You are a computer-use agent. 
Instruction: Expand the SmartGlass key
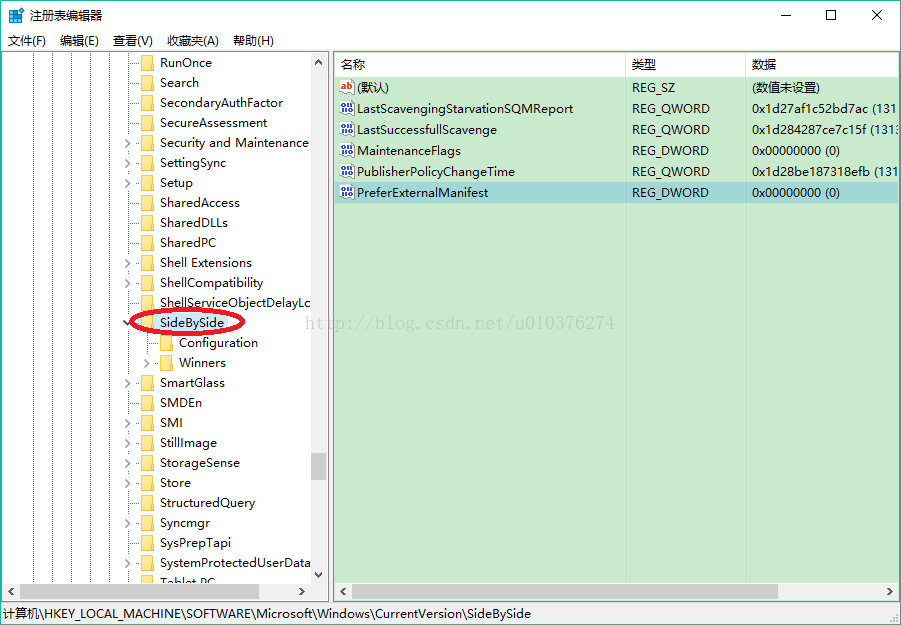(x=128, y=383)
